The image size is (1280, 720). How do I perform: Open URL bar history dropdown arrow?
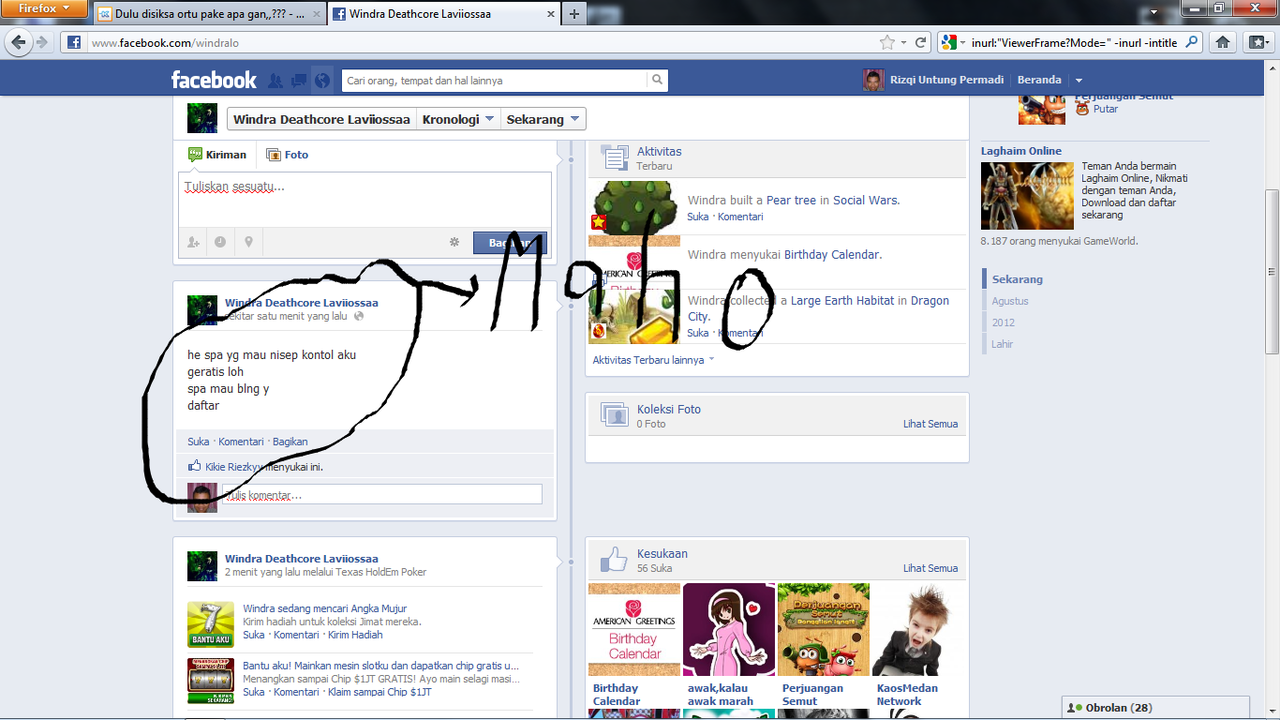903,43
